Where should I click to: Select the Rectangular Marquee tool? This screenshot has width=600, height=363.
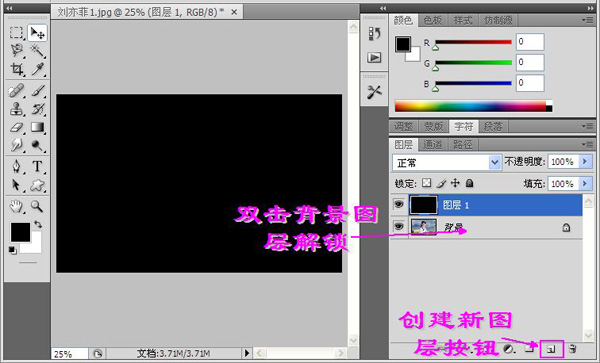click(x=16, y=33)
